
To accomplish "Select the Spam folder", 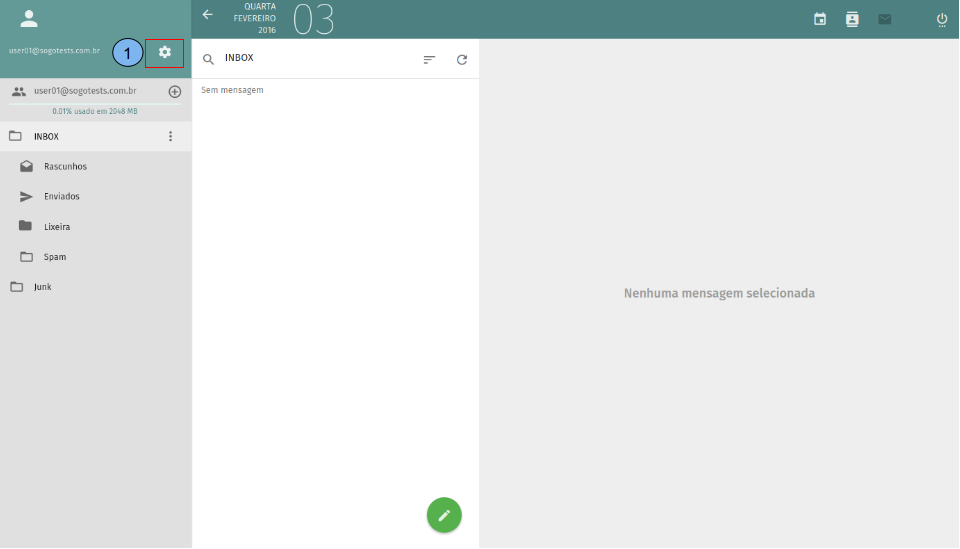I will tap(55, 257).
